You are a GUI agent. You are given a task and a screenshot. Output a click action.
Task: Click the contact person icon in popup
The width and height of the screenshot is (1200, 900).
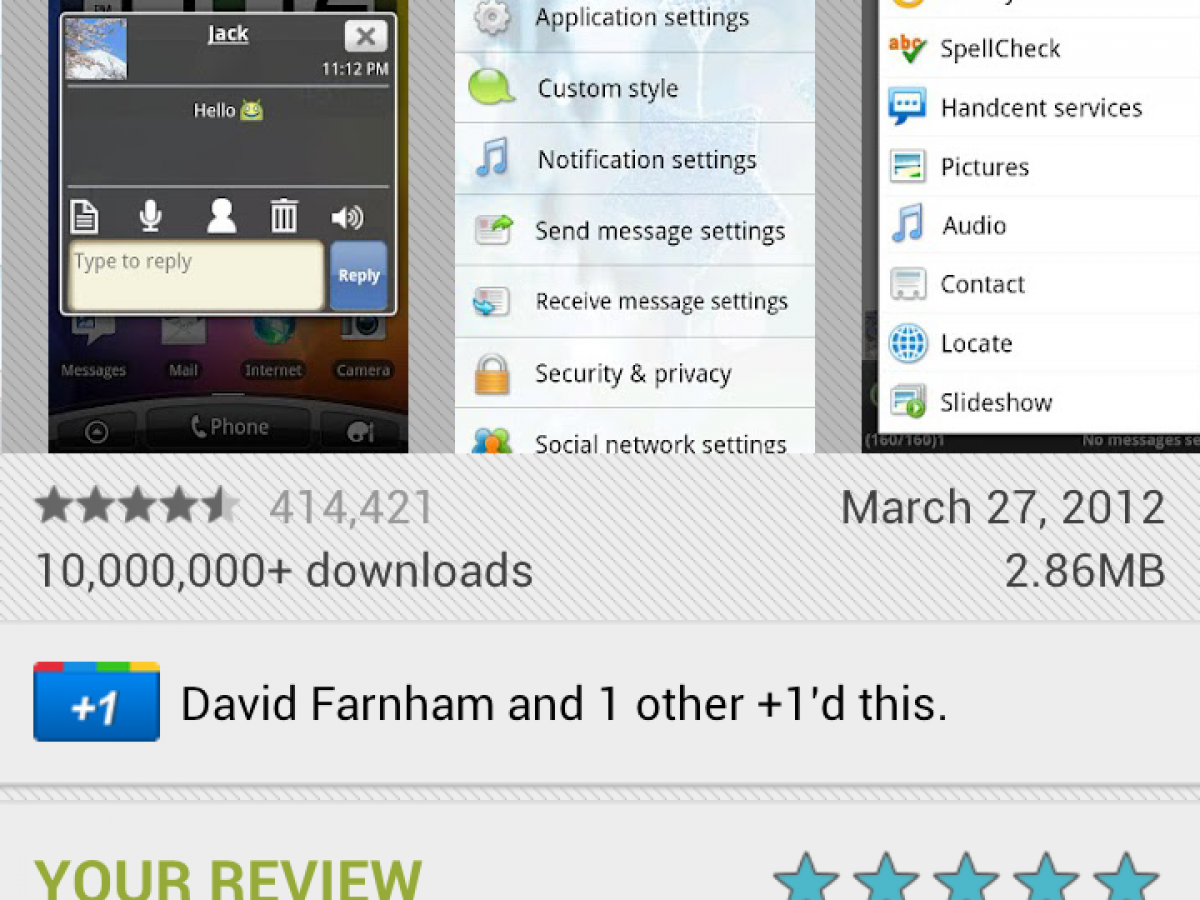pos(221,216)
